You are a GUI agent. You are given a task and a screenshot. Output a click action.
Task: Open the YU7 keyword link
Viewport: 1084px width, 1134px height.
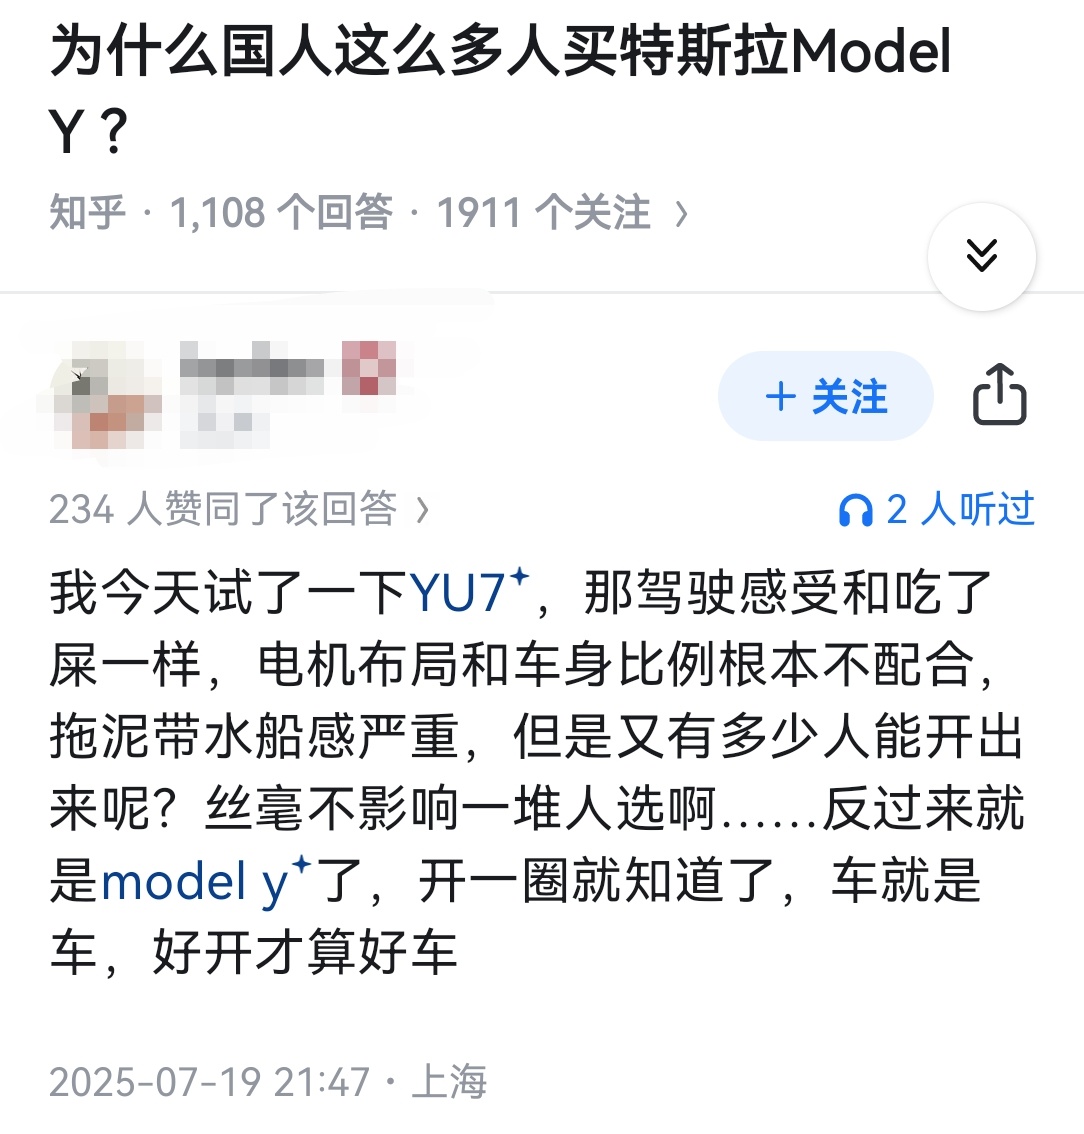(458, 593)
